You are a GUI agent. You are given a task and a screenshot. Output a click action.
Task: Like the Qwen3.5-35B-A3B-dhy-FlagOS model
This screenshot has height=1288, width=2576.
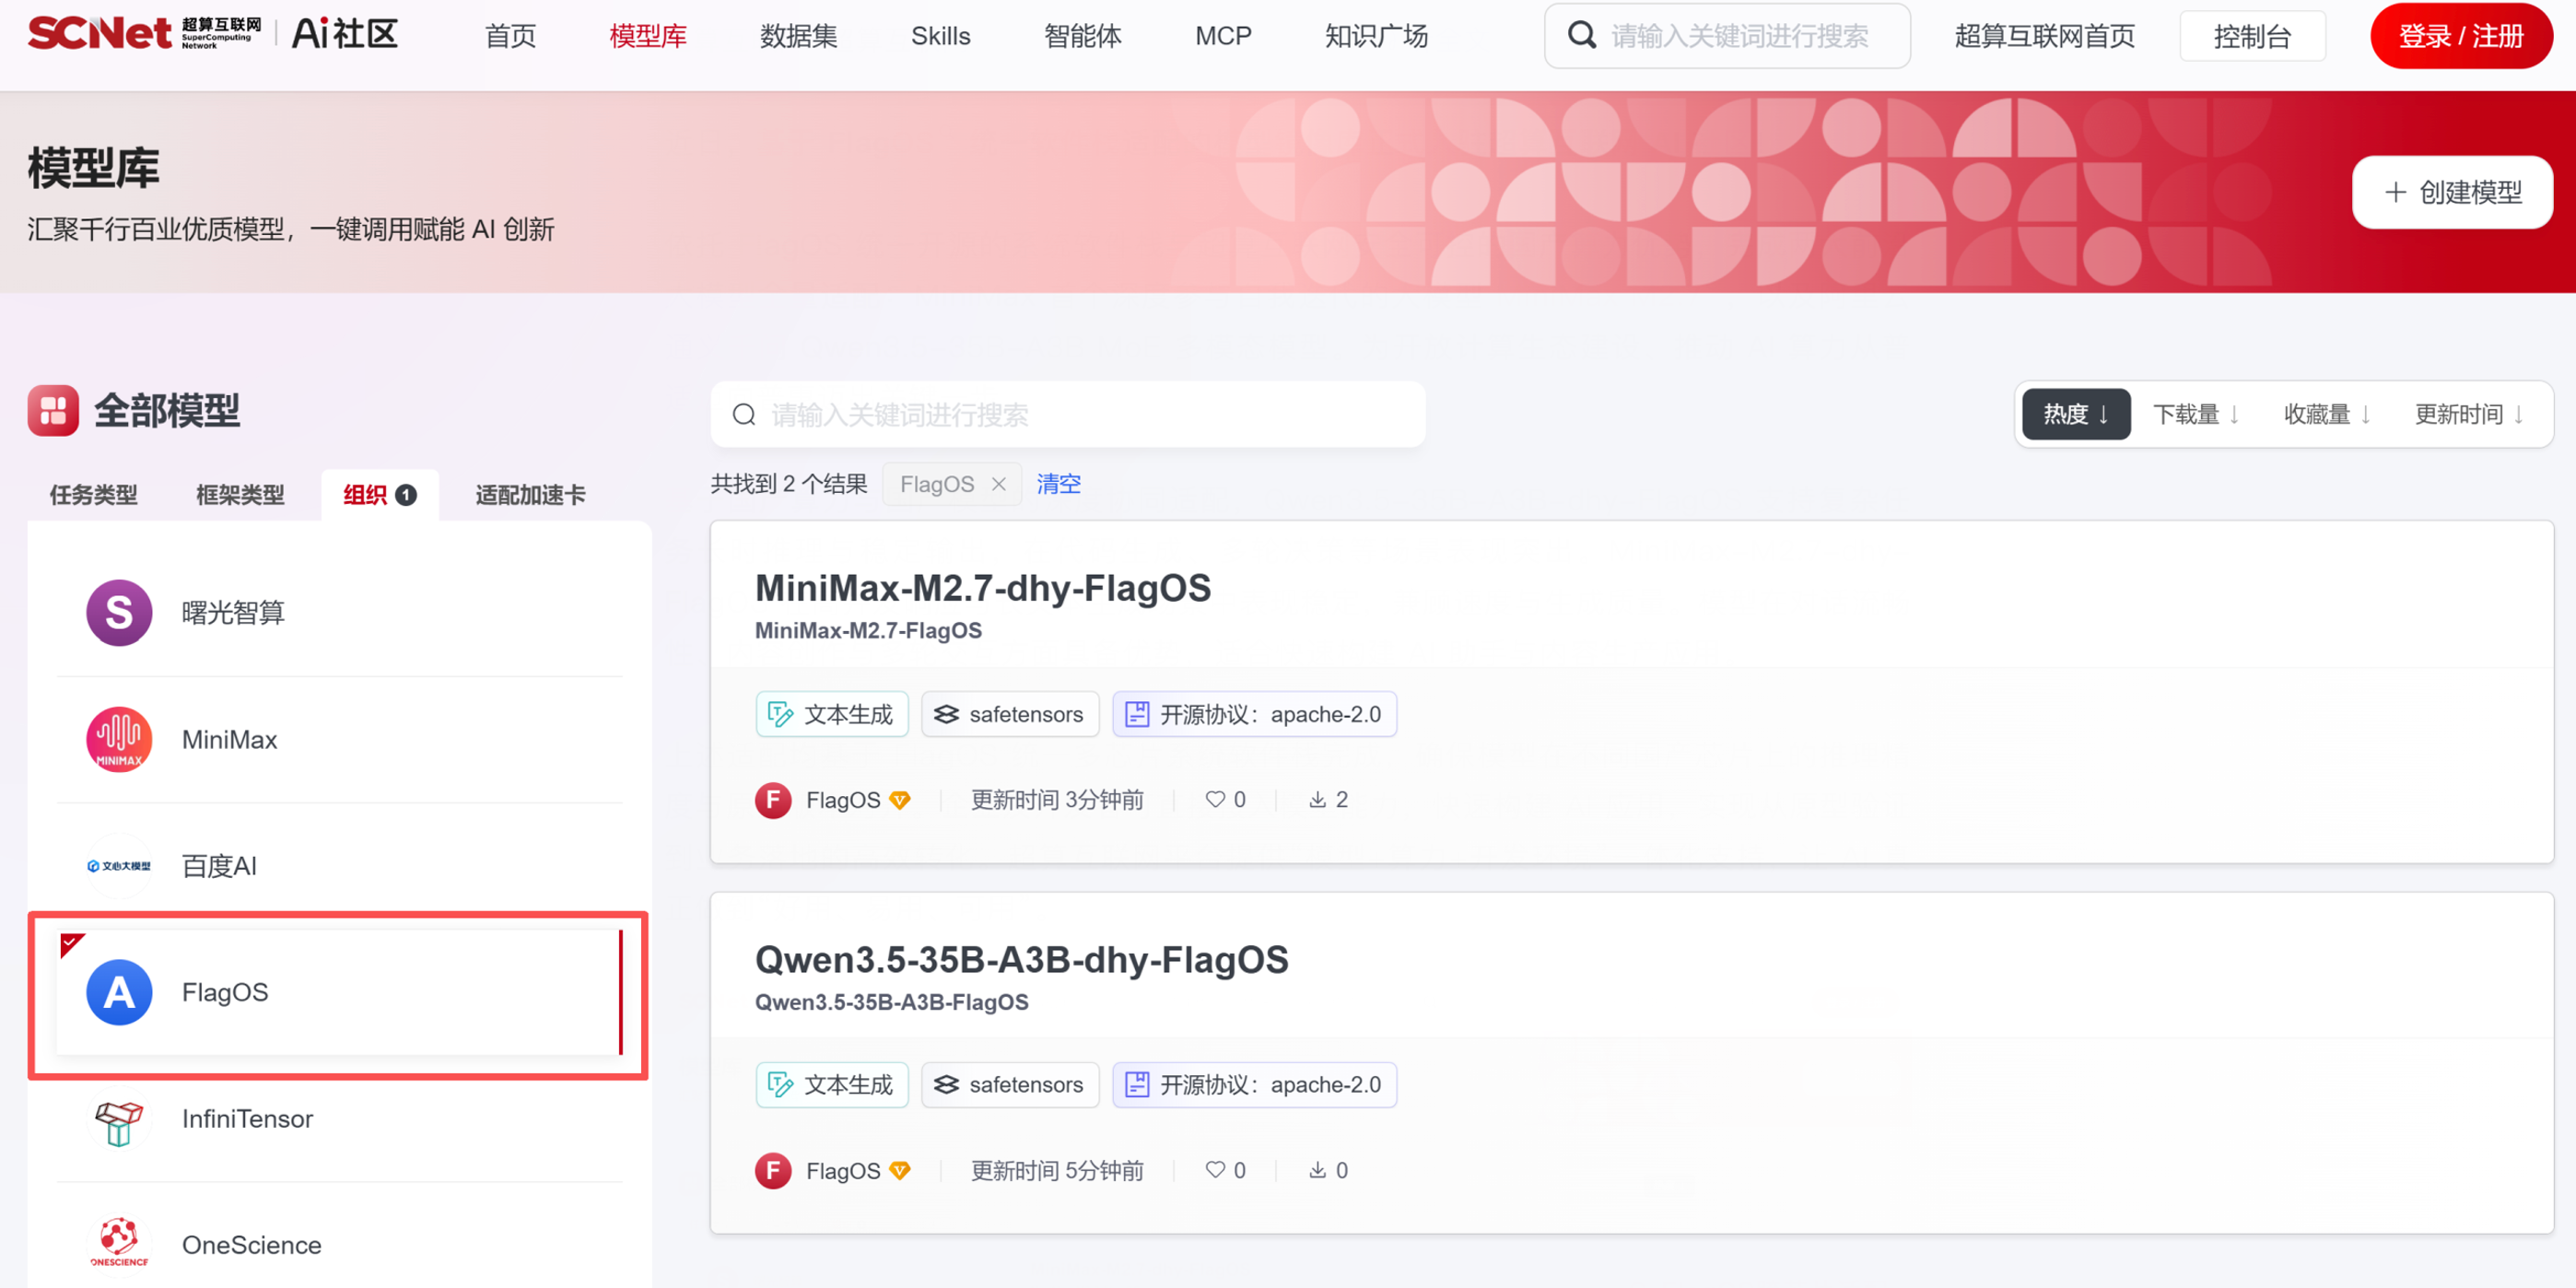[1215, 1170]
